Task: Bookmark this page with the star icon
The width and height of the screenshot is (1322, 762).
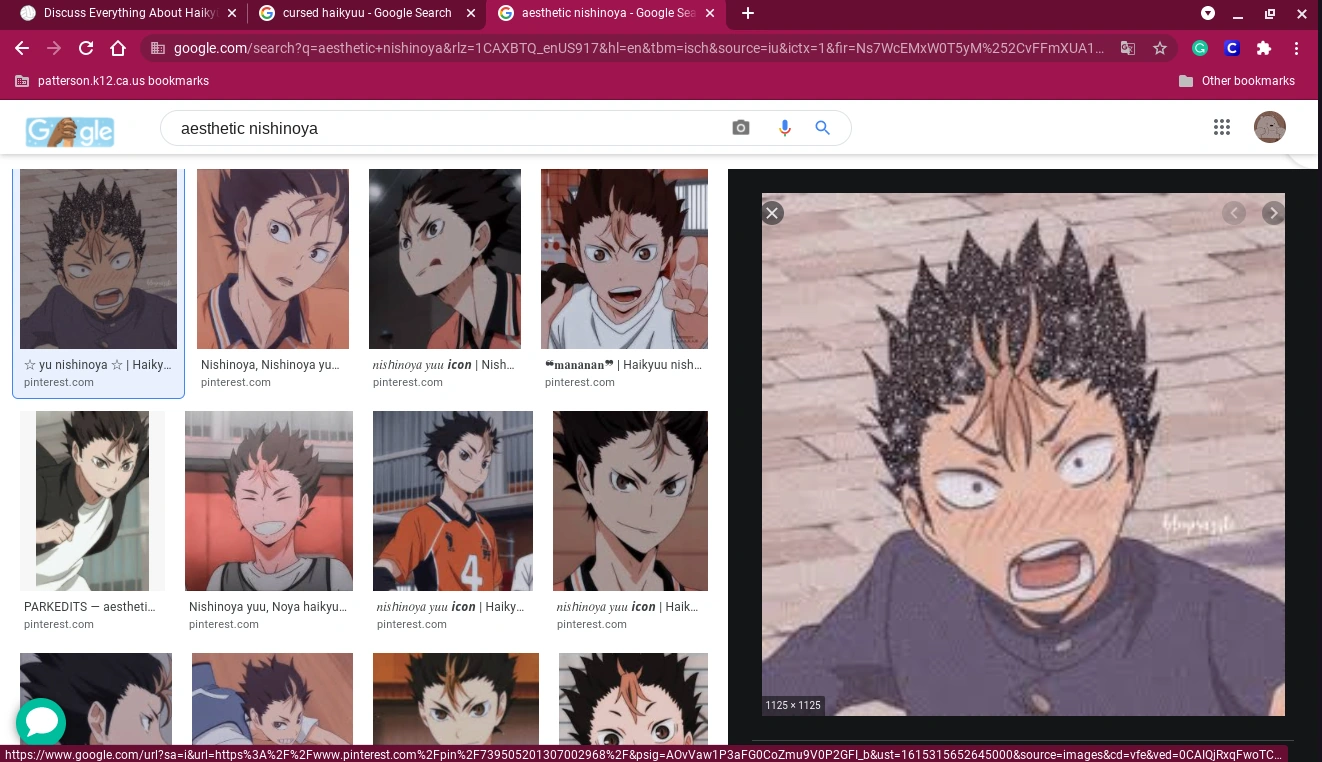Action: click(1160, 48)
